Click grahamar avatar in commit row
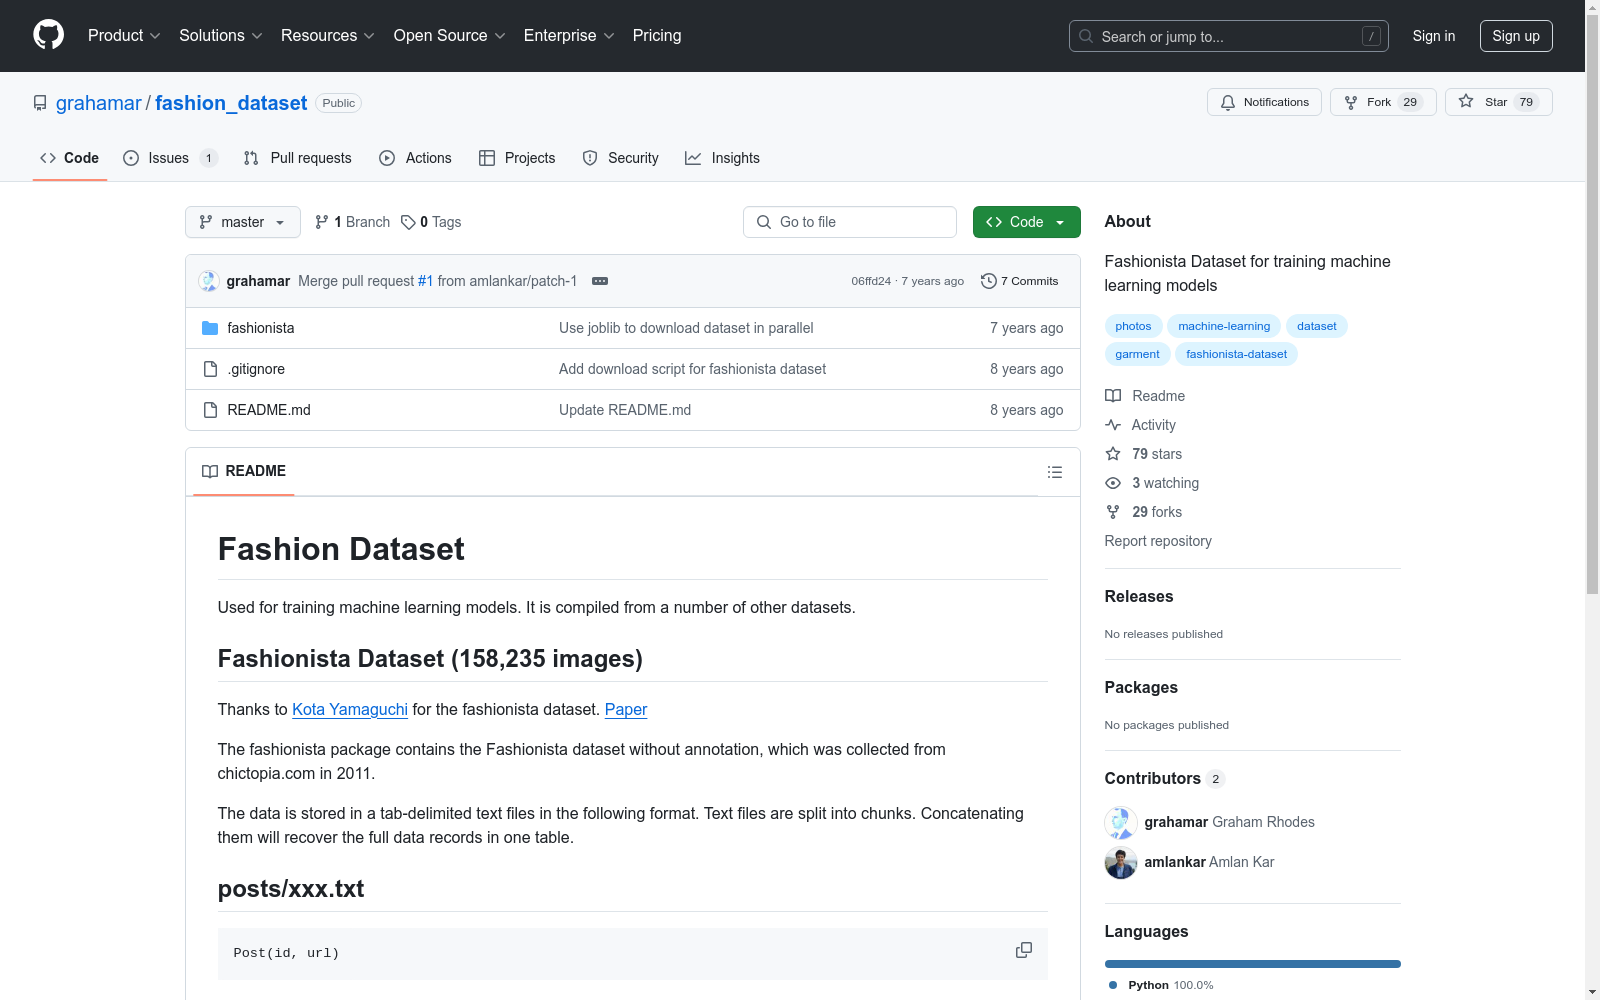Image resolution: width=1600 pixels, height=1000 pixels. pos(208,281)
